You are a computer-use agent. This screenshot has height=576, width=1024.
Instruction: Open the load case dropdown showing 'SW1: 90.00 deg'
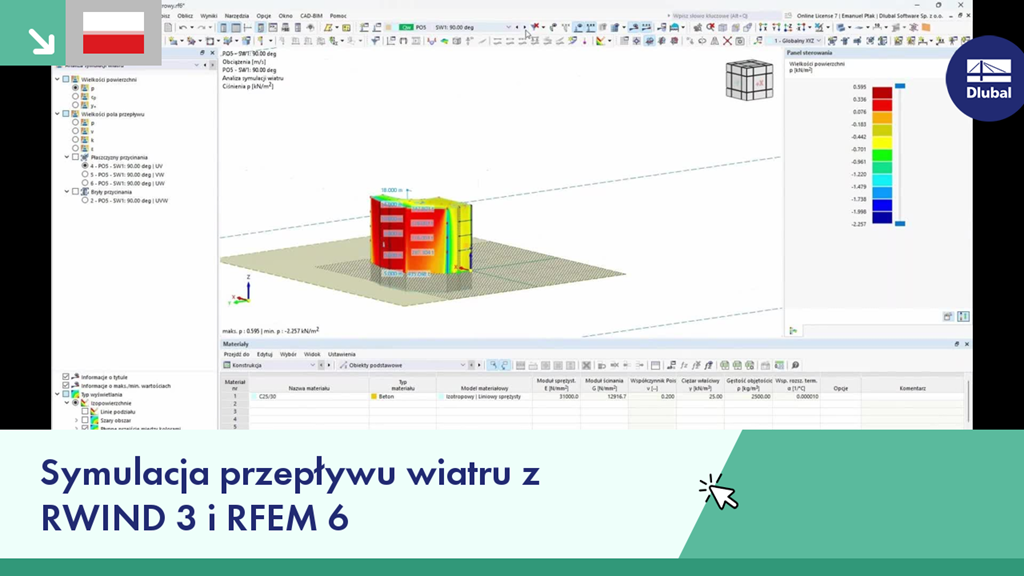[508, 27]
